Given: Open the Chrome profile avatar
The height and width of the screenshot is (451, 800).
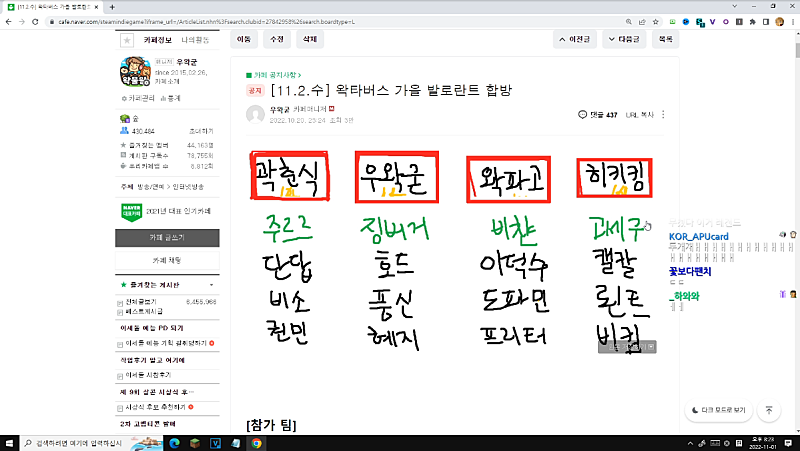Looking at the screenshot, I should [779, 22].
